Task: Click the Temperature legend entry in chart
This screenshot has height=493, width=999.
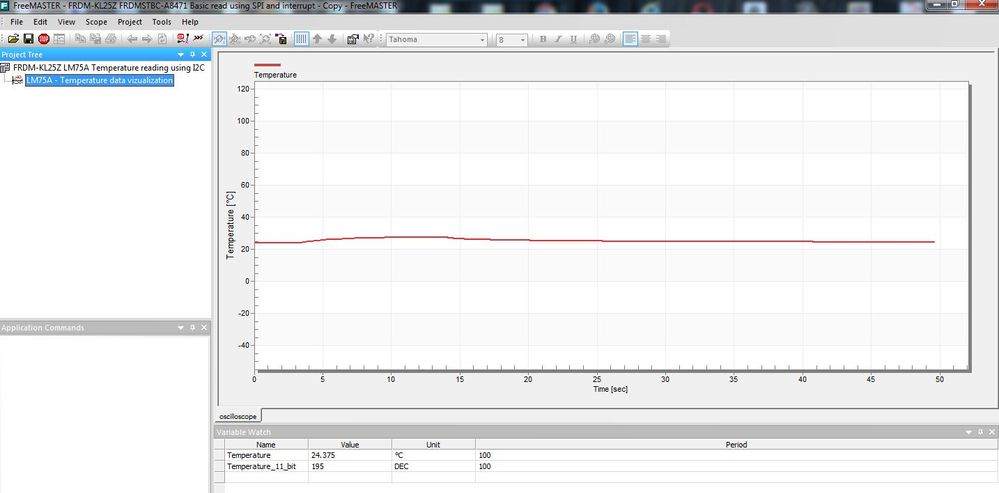Action: pos(275,75)
